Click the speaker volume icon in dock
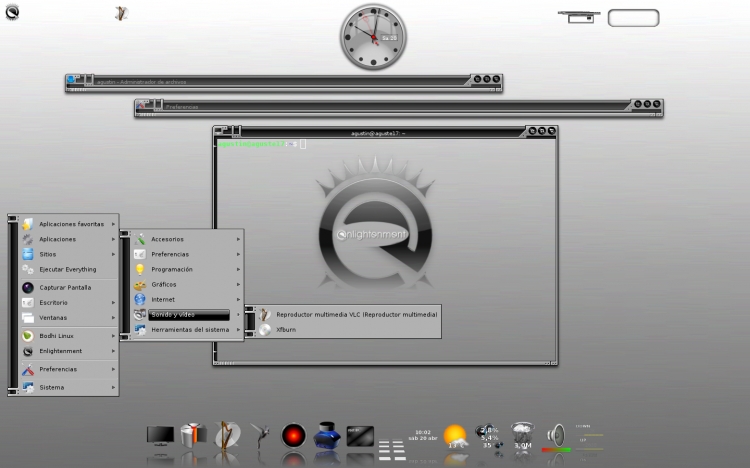 coord(556,435)
